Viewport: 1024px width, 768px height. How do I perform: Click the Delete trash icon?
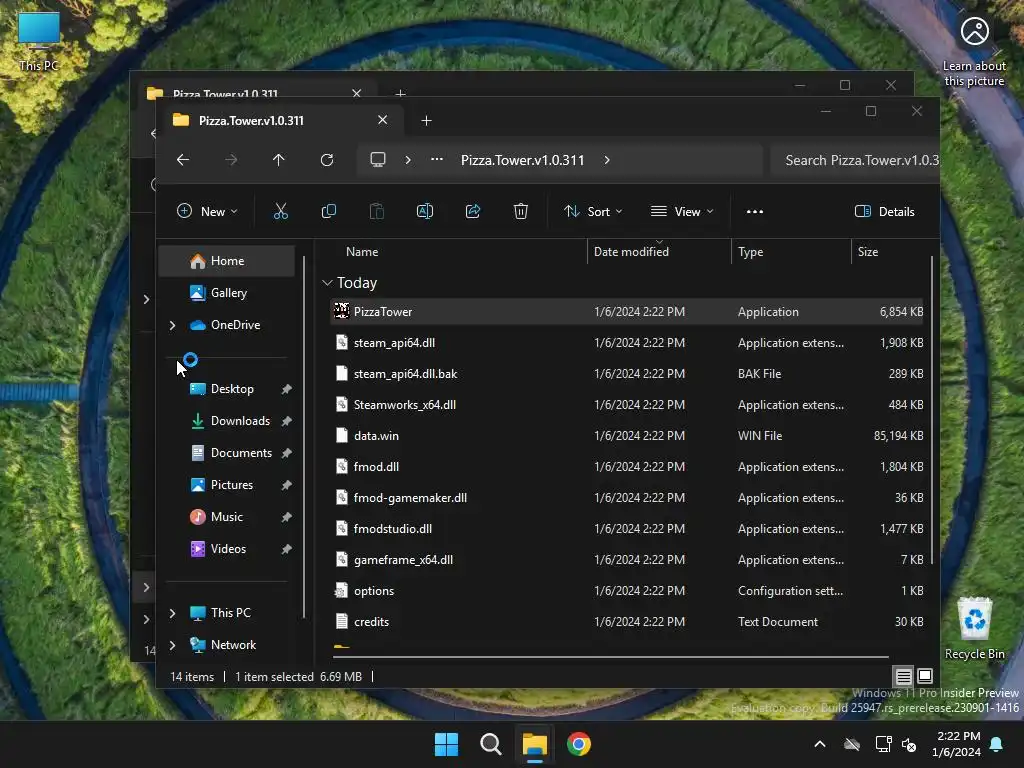pyautogui.click(x=520, y=212)
